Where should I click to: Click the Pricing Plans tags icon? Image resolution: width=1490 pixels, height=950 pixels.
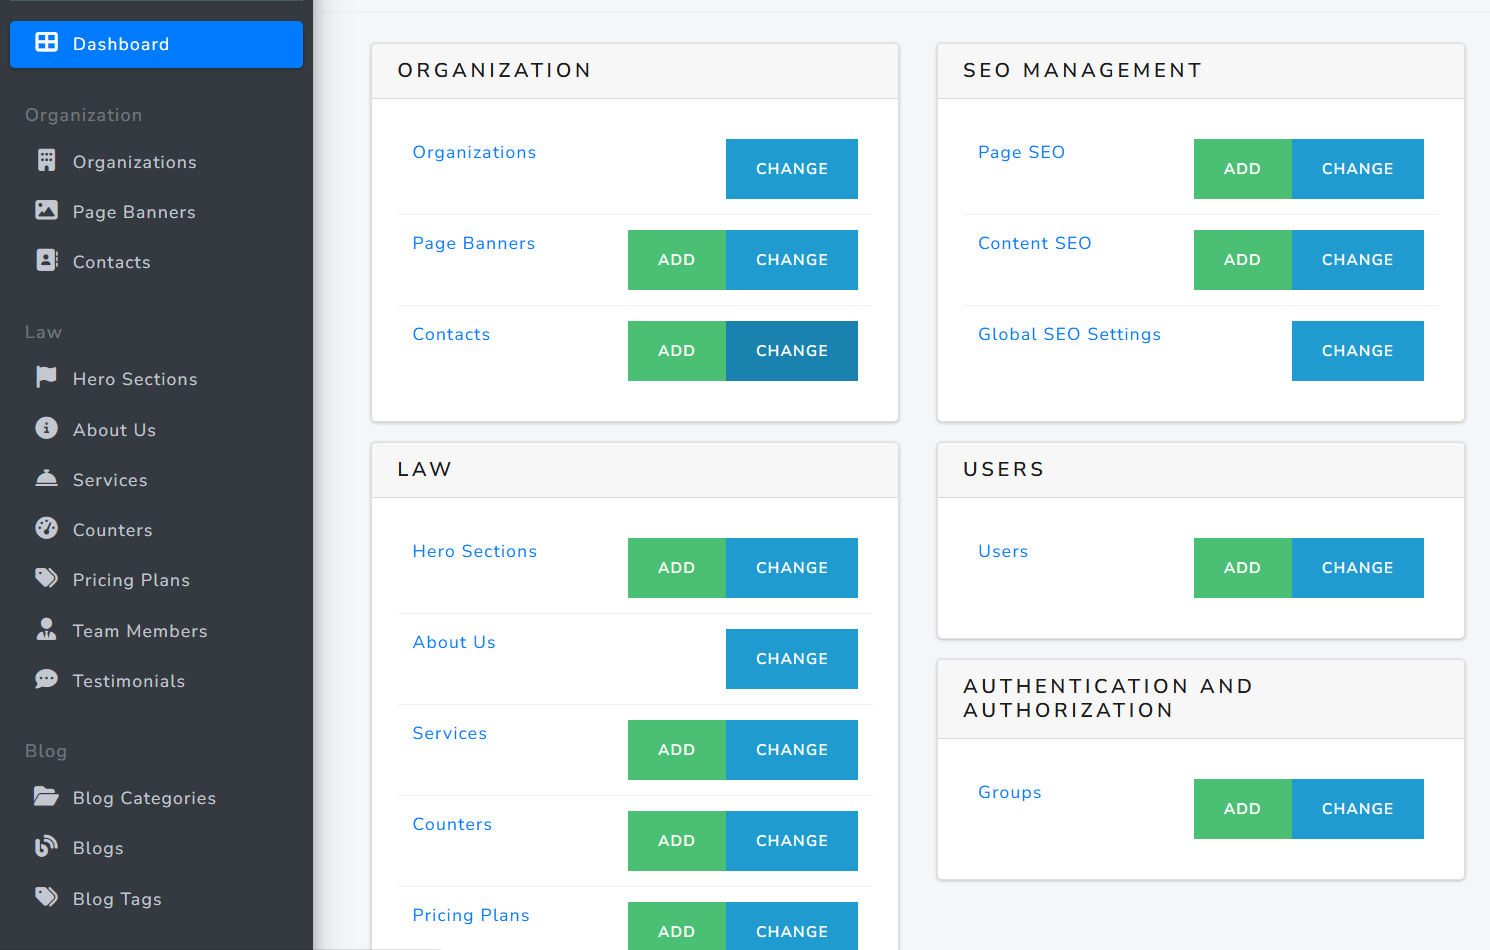click(46, 579)
